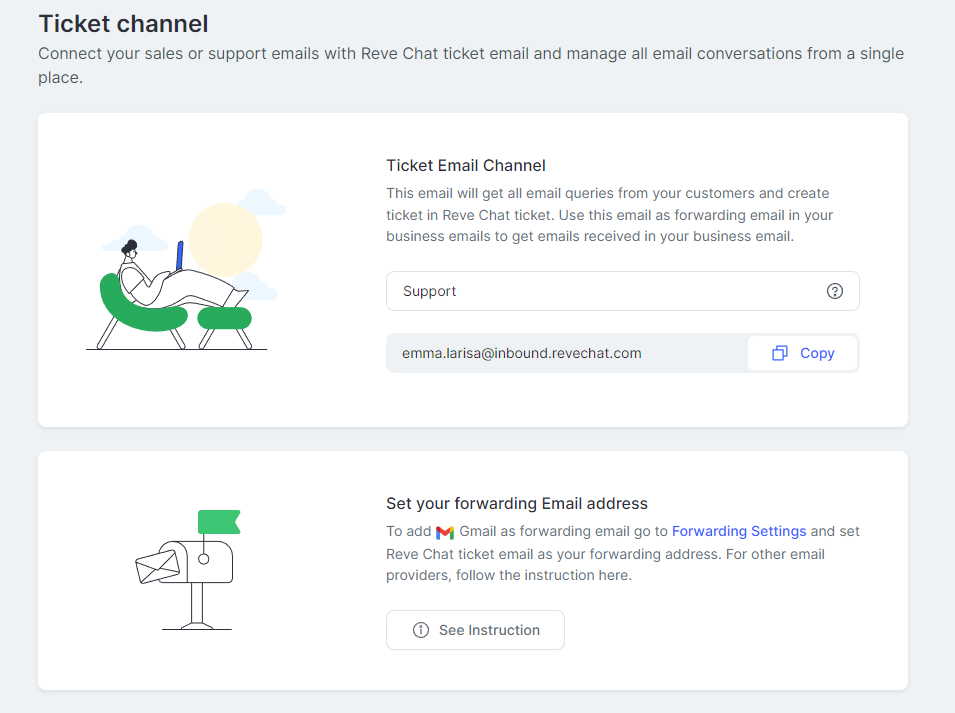Screen dimensions: 955x713
Task: Click the Ticket channel page heading
Action: [124, 24]
